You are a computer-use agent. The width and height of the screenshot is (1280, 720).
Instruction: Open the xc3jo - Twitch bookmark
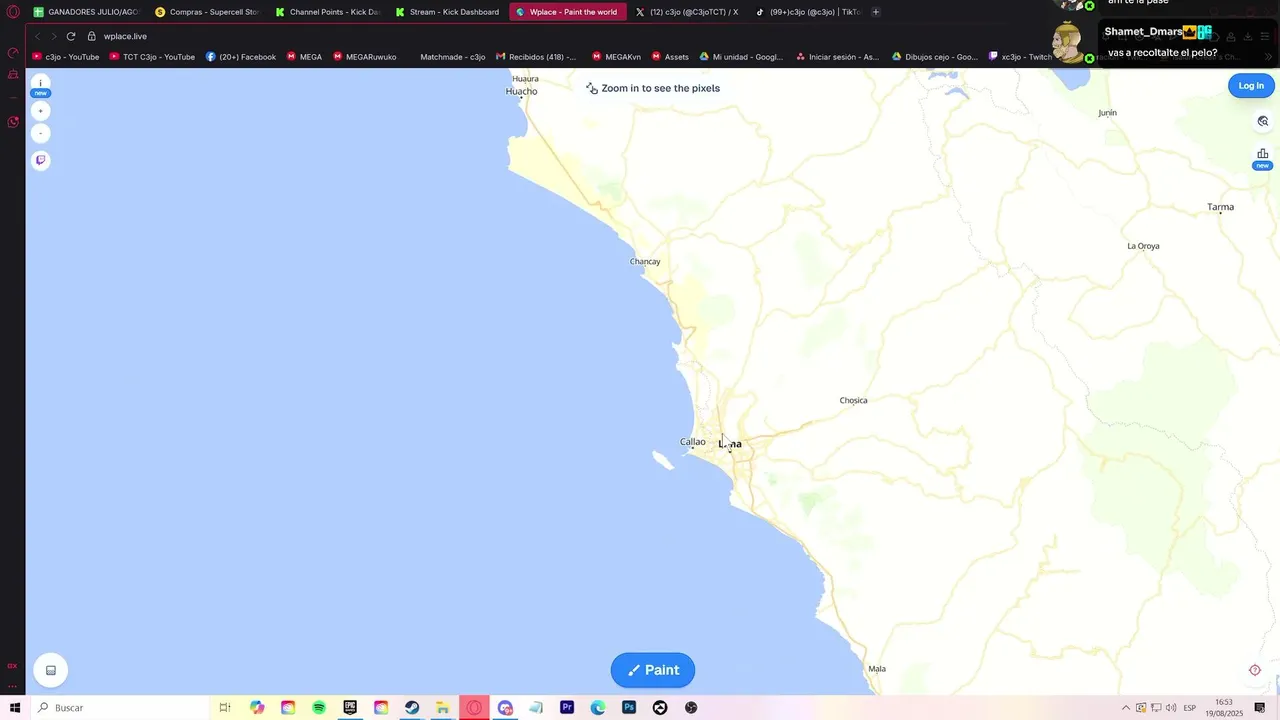pos(1020,57)
